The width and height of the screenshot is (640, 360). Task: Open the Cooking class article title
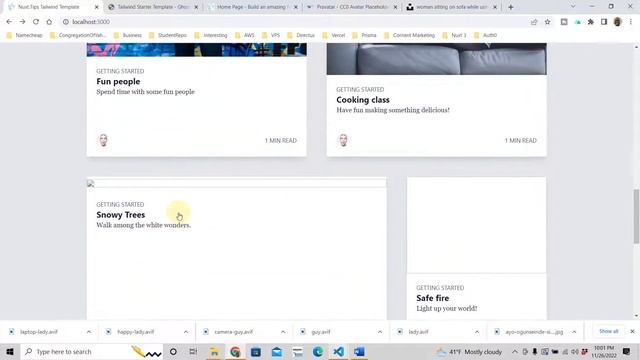[363, 100]
